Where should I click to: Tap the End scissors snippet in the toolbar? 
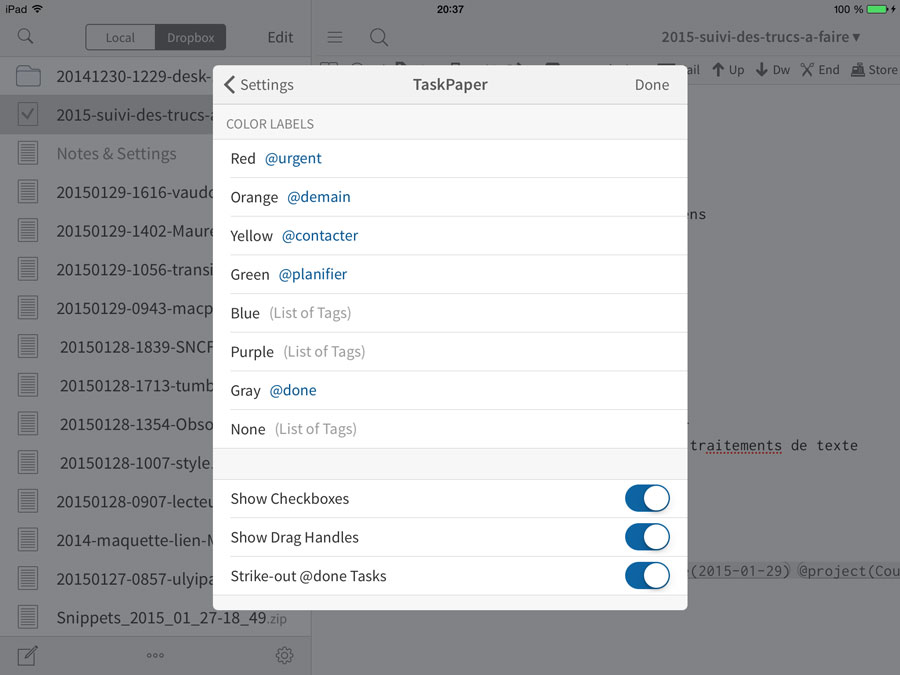point(820,70)
